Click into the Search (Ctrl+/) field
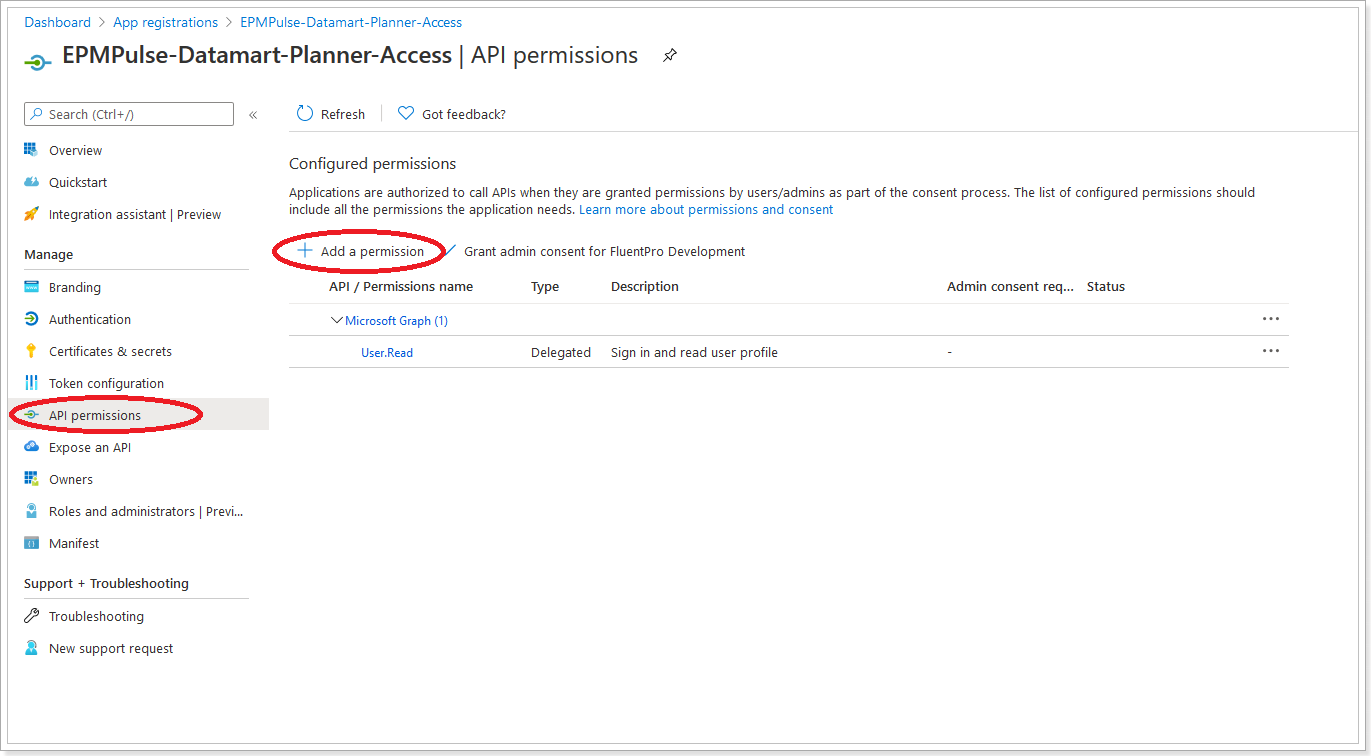1371x756 pixels. point(129,114)
